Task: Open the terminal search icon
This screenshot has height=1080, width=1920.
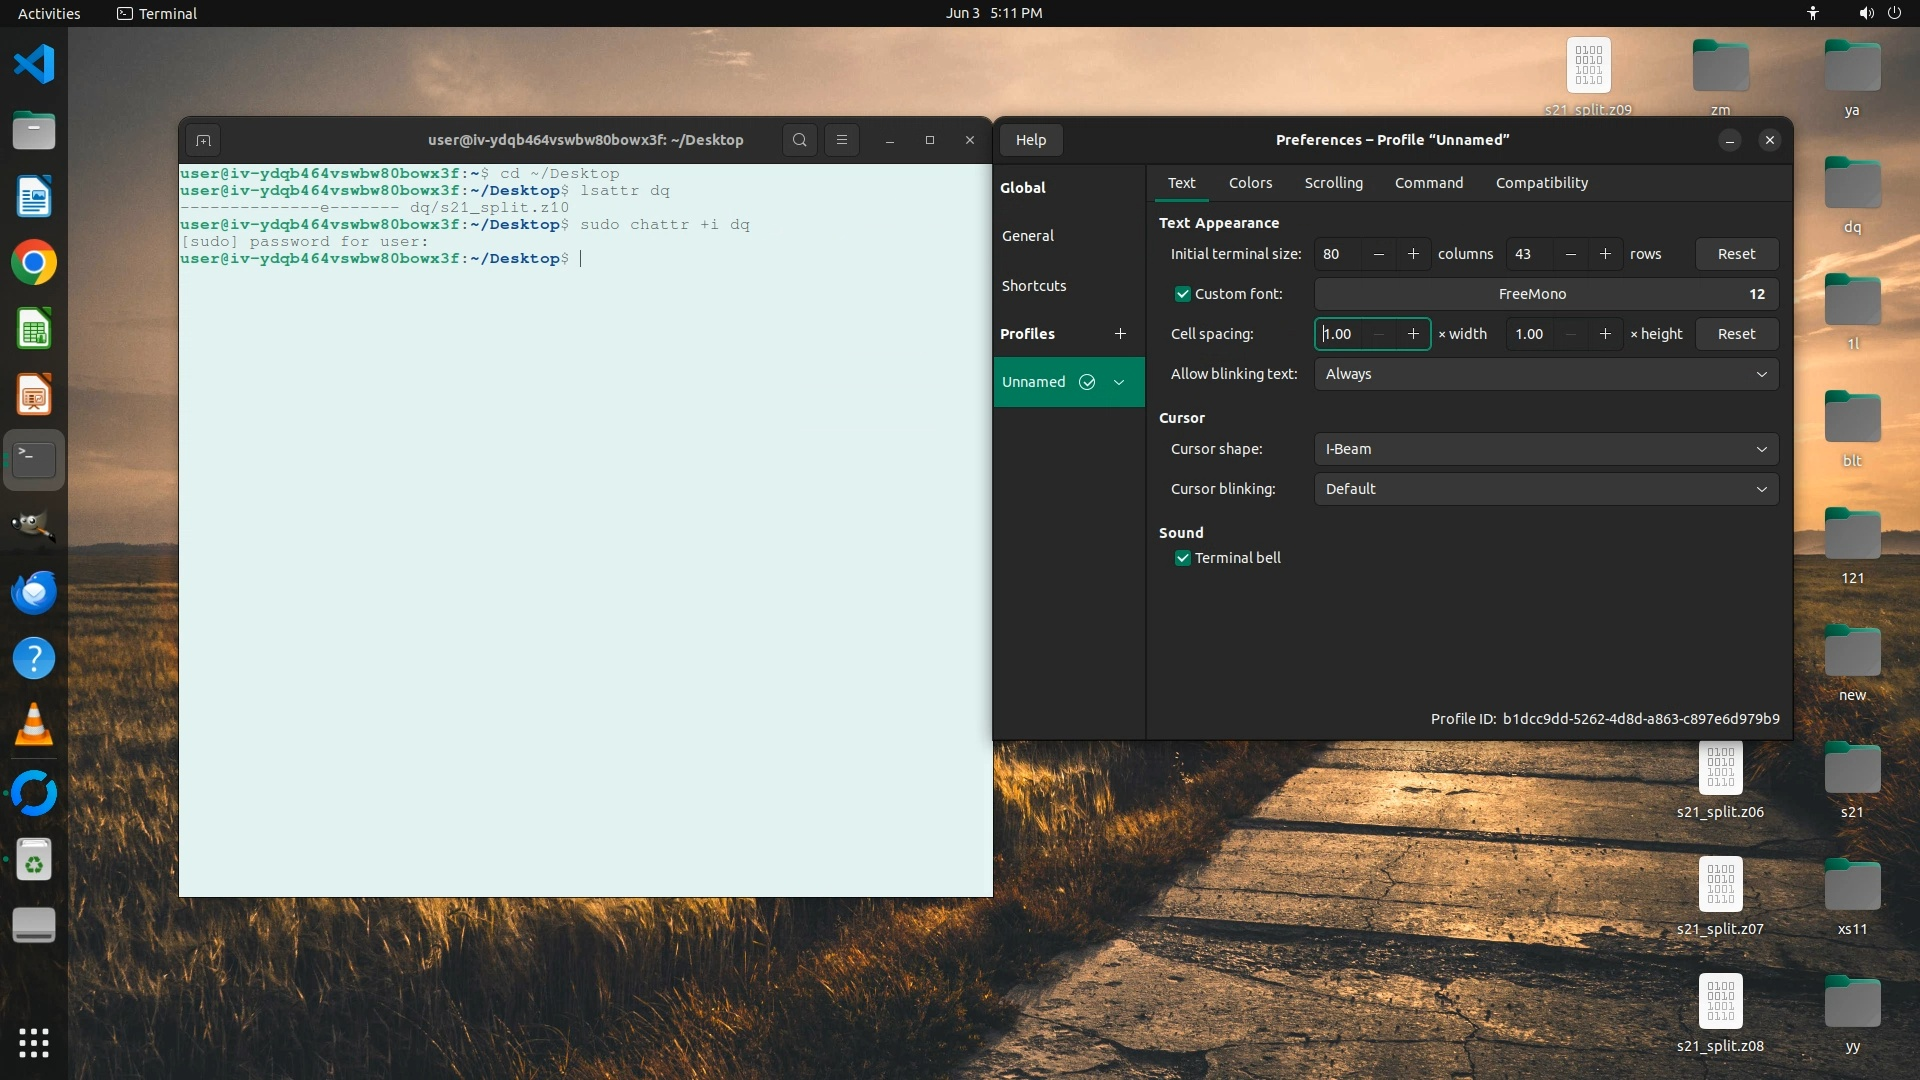Action: (x=799, y=140)
